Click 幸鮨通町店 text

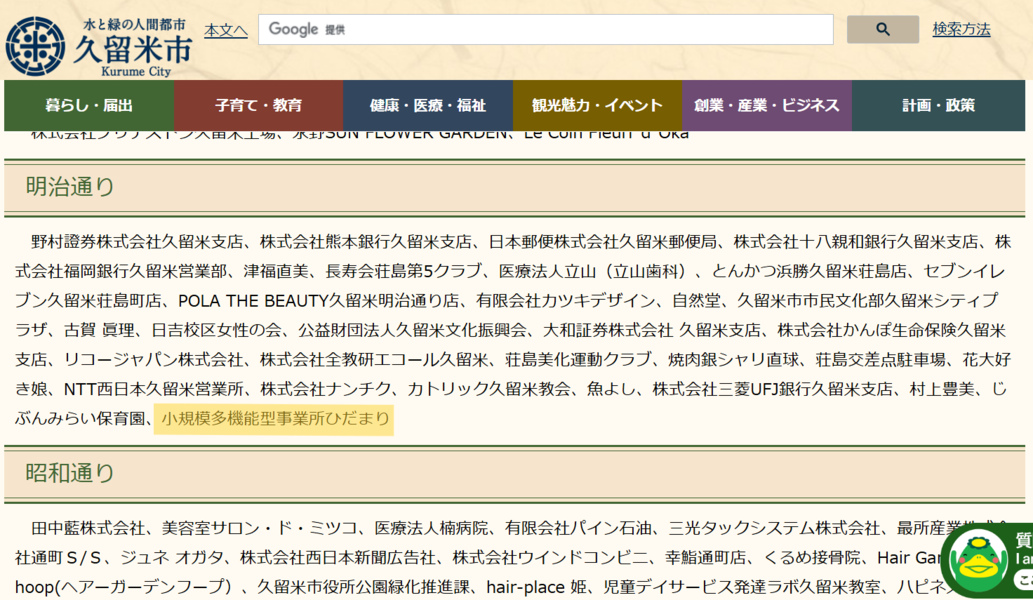706,558
